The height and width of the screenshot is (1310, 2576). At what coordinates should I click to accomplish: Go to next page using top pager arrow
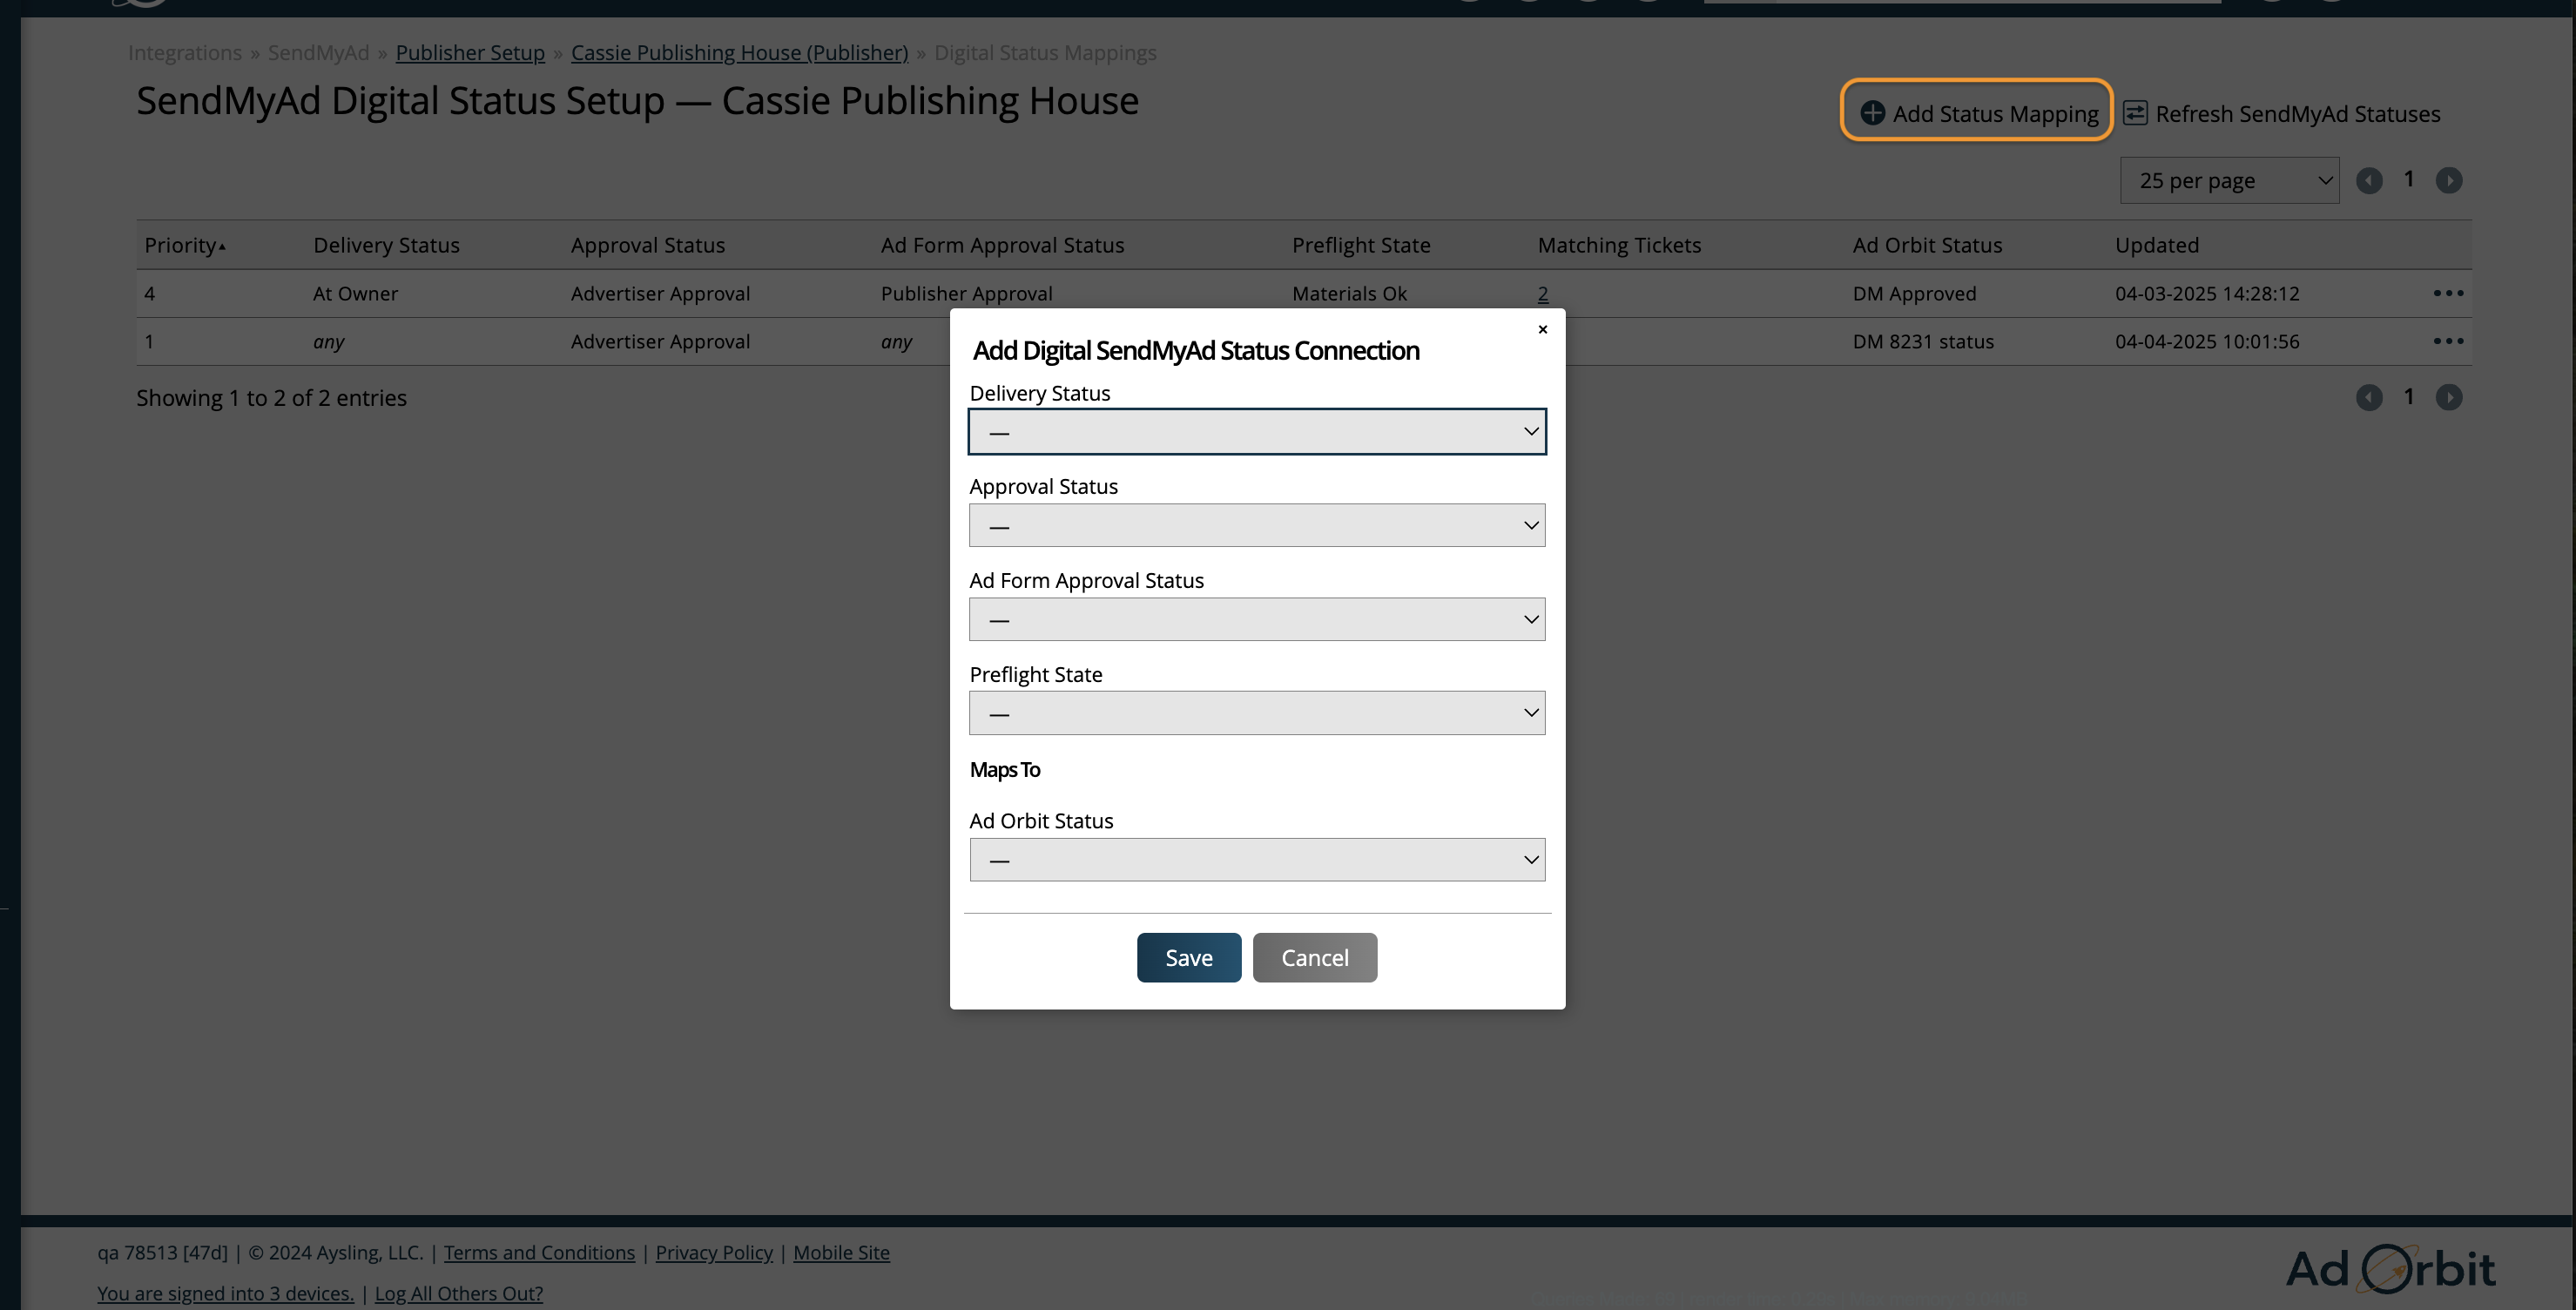point(2449,180)
